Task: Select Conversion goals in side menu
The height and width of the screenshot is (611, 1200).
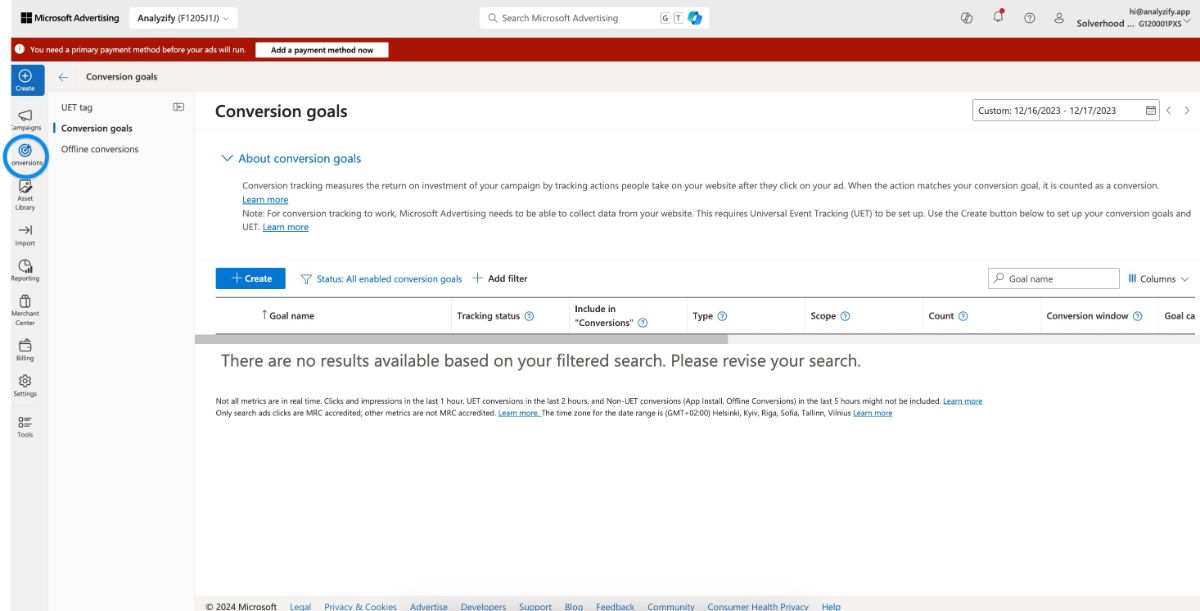Action: click(x=96, y=128)
